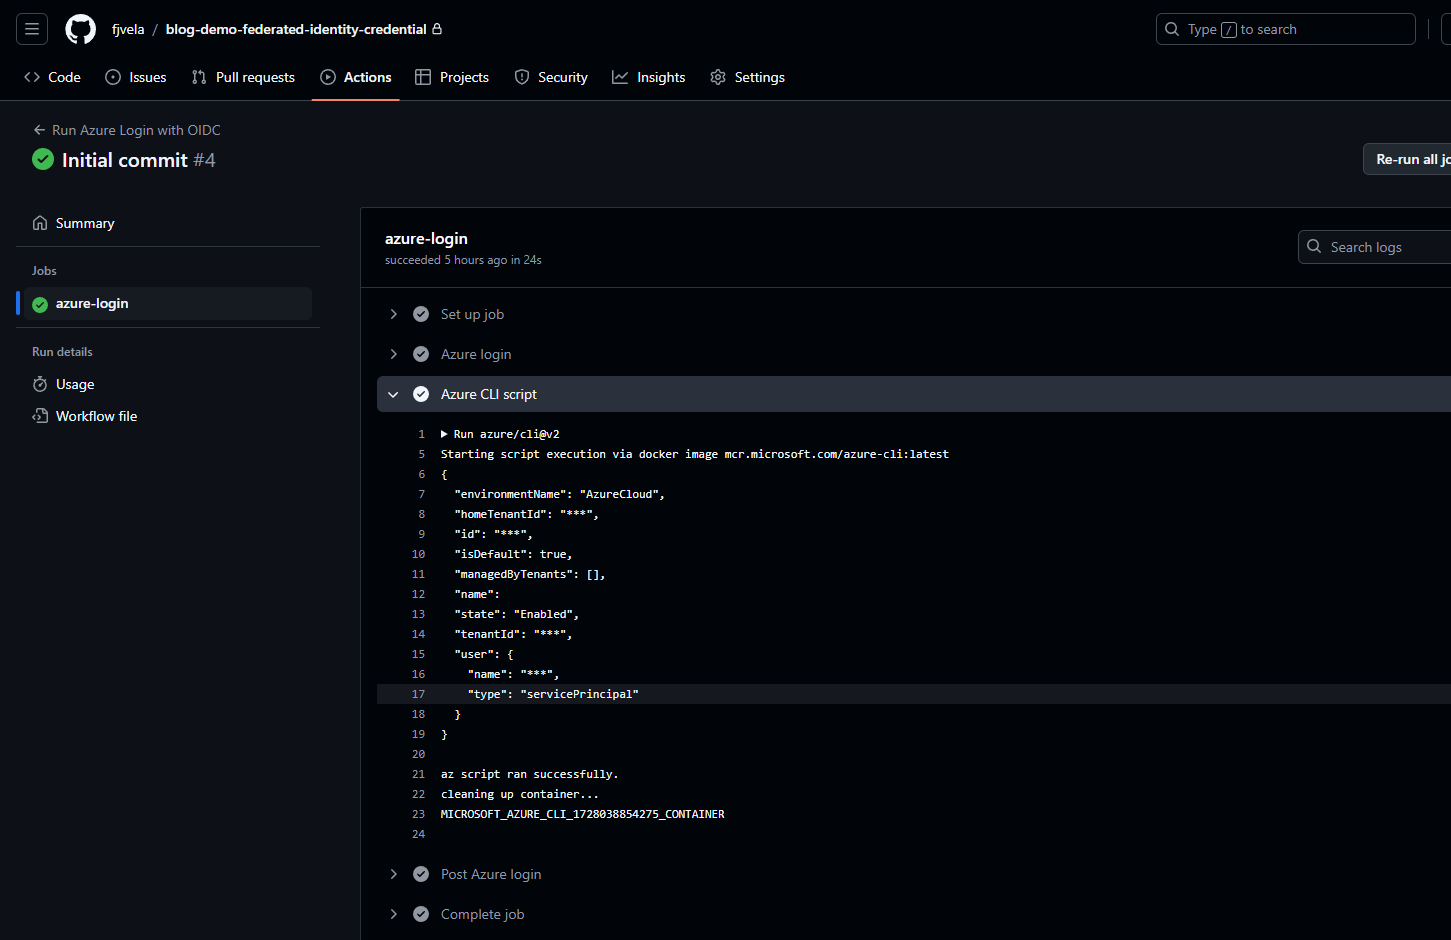
Task: Click the "environmentName": "AzureCloud" log line
Action: tap(559, 494)
